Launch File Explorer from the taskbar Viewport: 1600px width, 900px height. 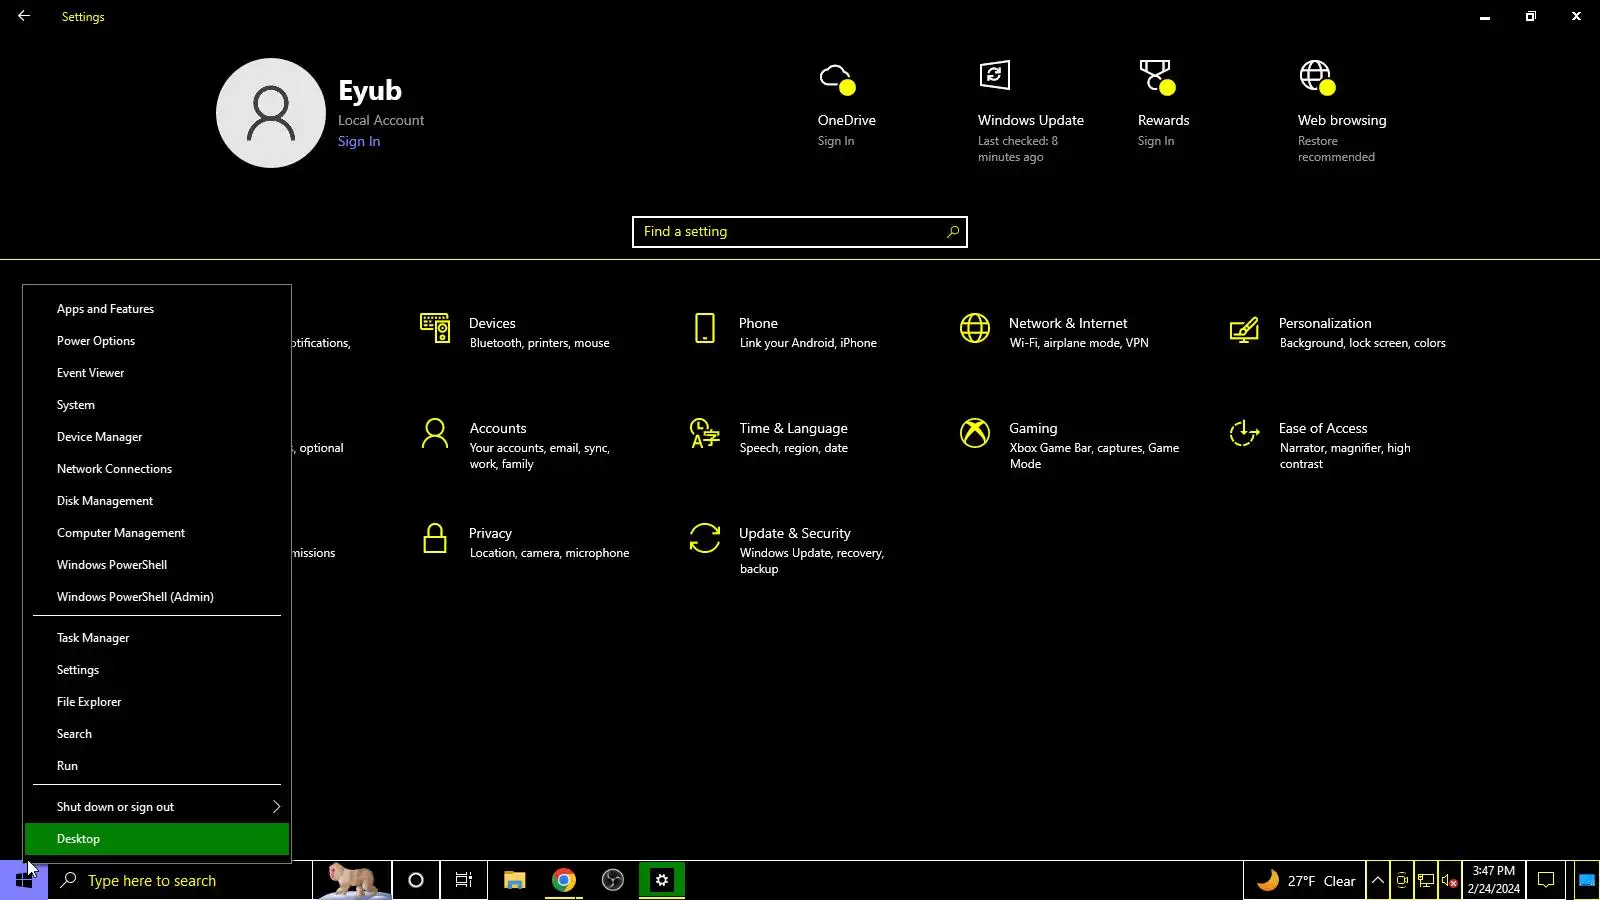pyautogui.click(x=515, y=880)
